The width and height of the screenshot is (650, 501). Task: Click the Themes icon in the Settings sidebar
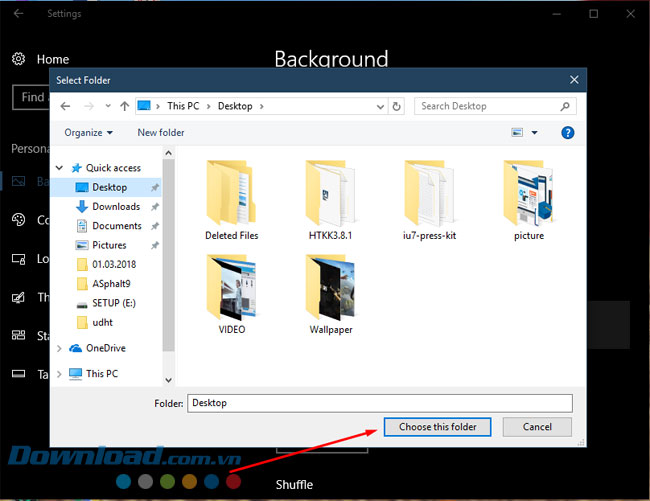[18, 297]
